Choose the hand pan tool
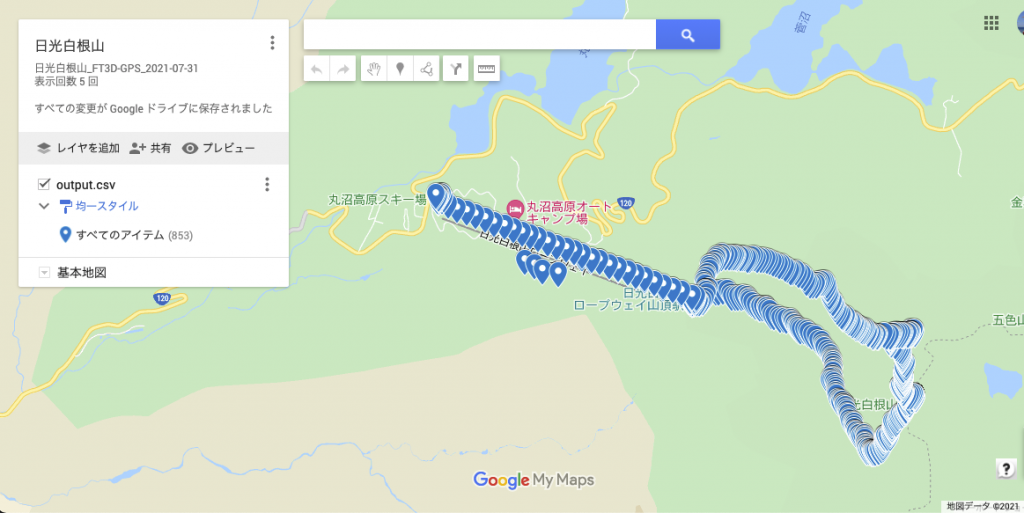This screenshot has height=513, width=1024. tap(374, 69)
